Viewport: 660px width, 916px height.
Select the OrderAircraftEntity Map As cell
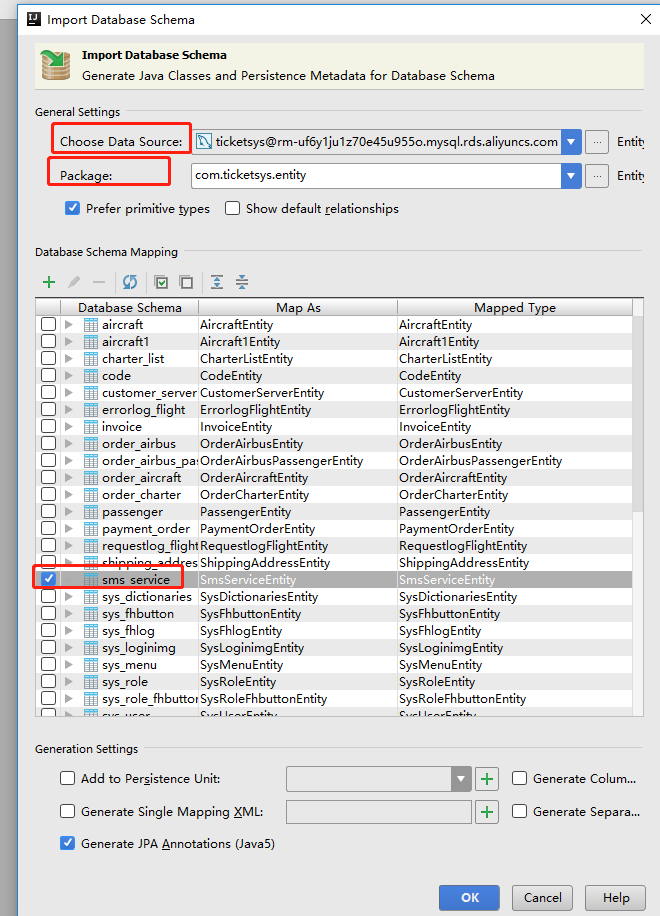click(x=298, y=478)
